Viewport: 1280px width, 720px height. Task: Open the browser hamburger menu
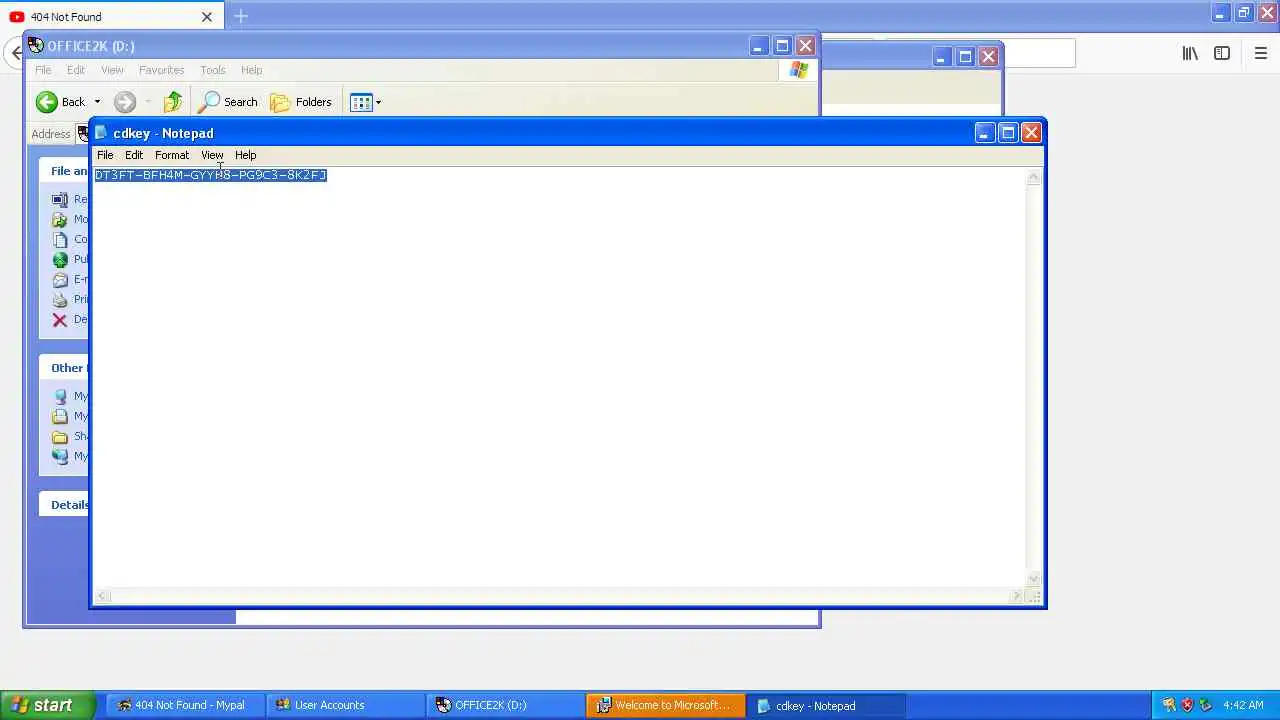click(x=1260, y=53)
